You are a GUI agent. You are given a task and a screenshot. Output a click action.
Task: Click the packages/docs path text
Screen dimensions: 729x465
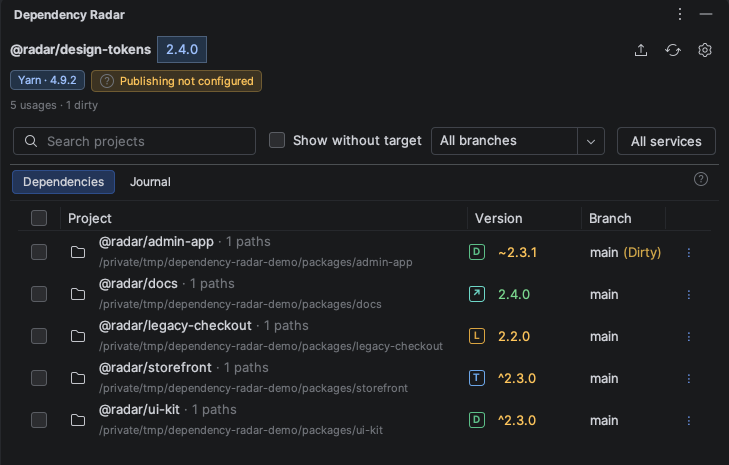coord(240,304)
